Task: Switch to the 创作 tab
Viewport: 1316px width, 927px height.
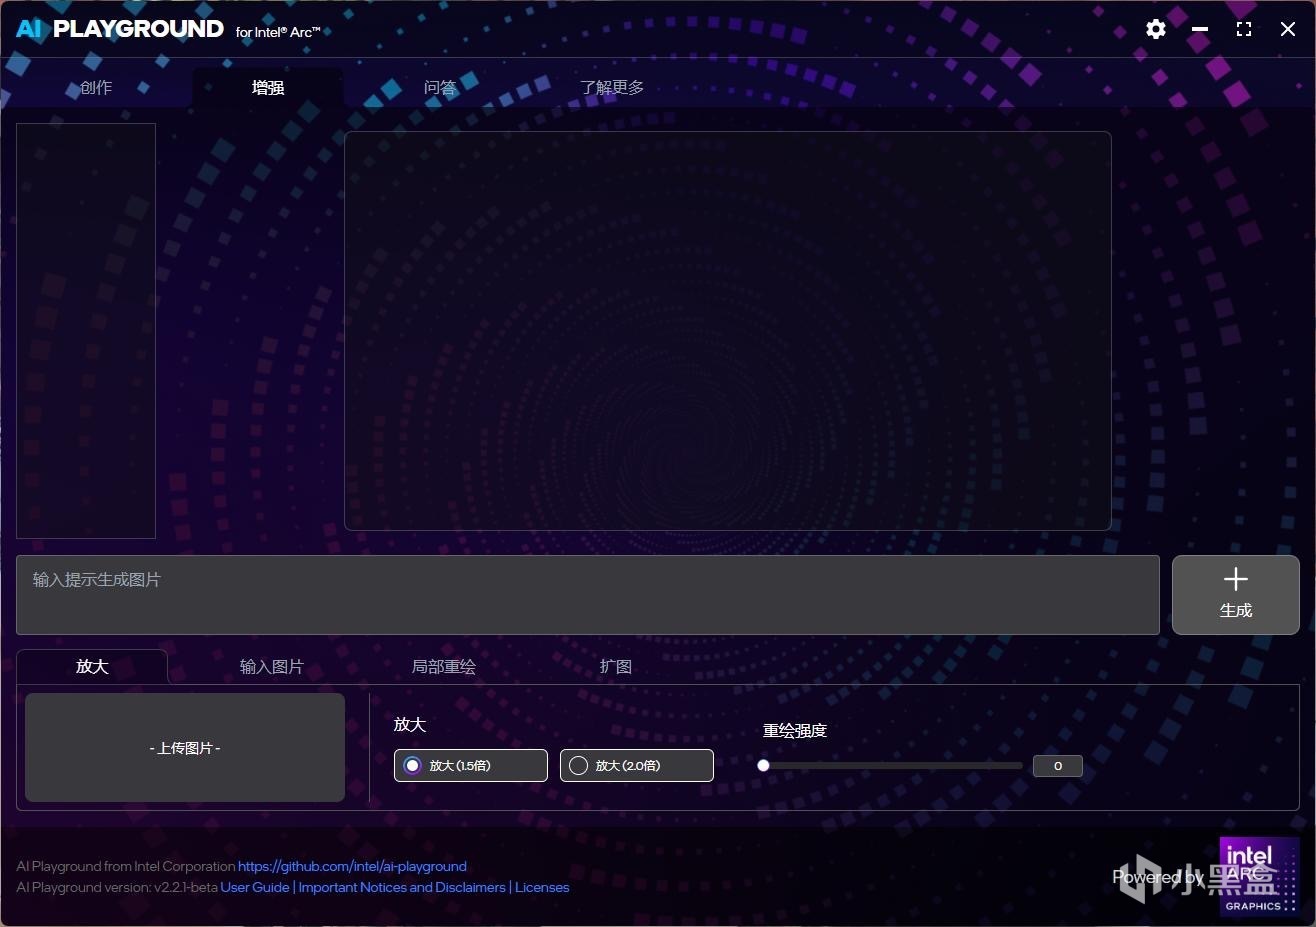Action: click(96, 87)
